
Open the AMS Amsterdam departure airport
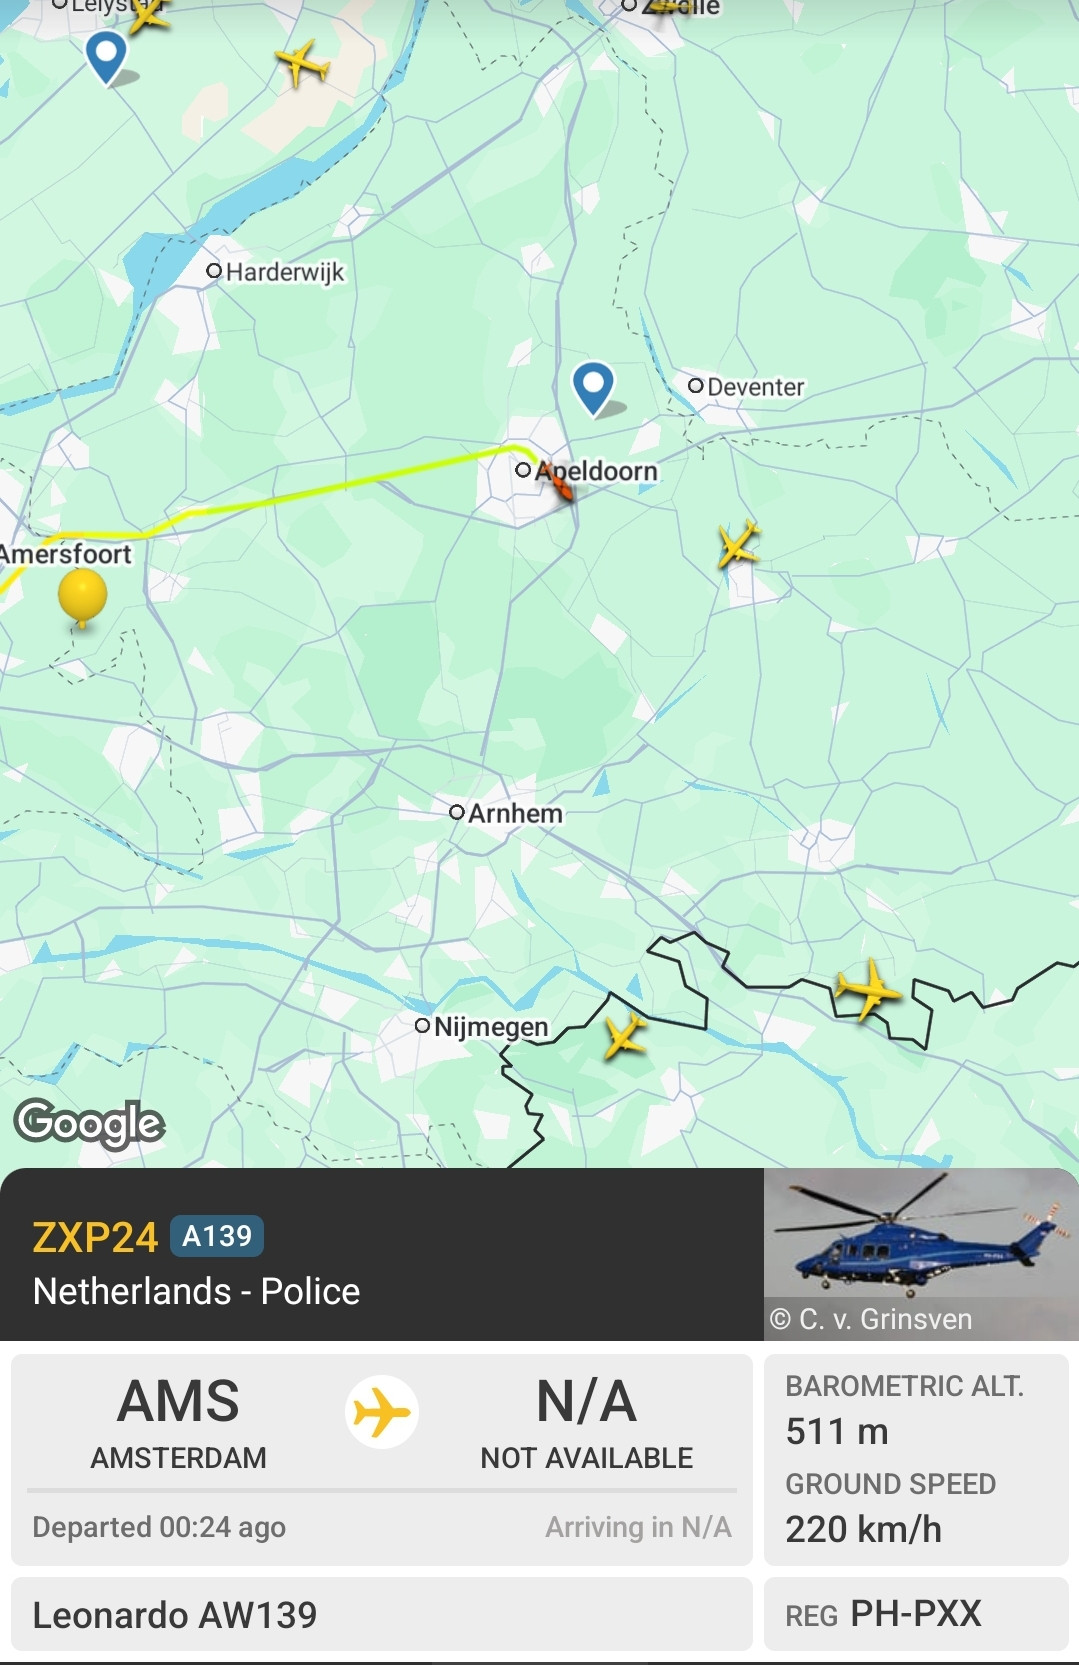click(x=179, y=1421)
